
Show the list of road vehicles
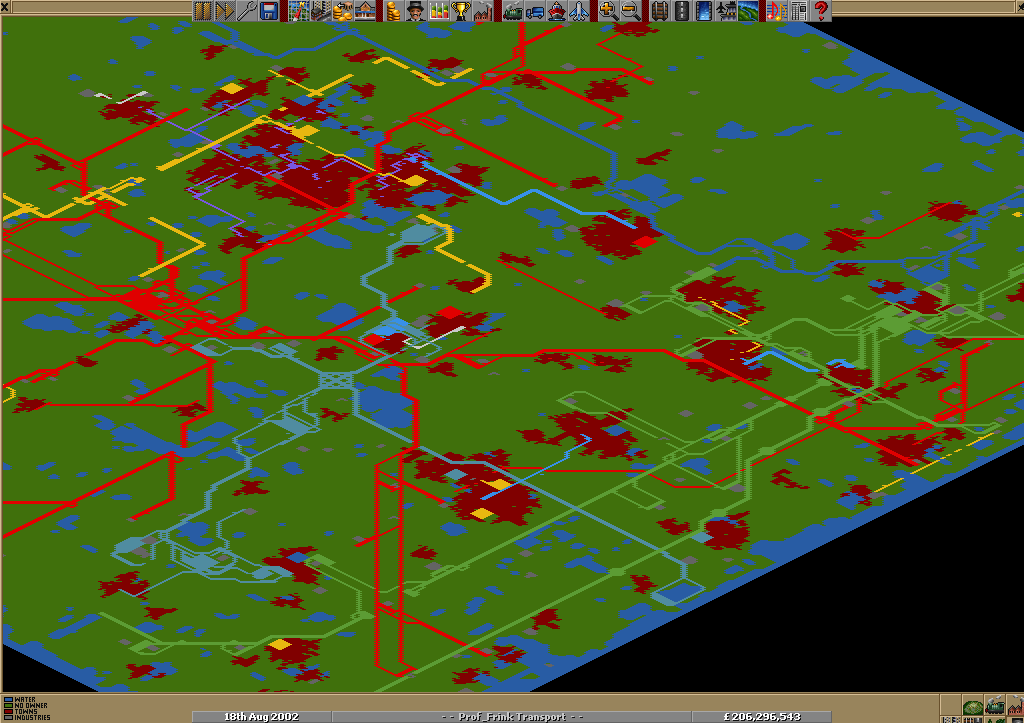[x=534, y=10]
